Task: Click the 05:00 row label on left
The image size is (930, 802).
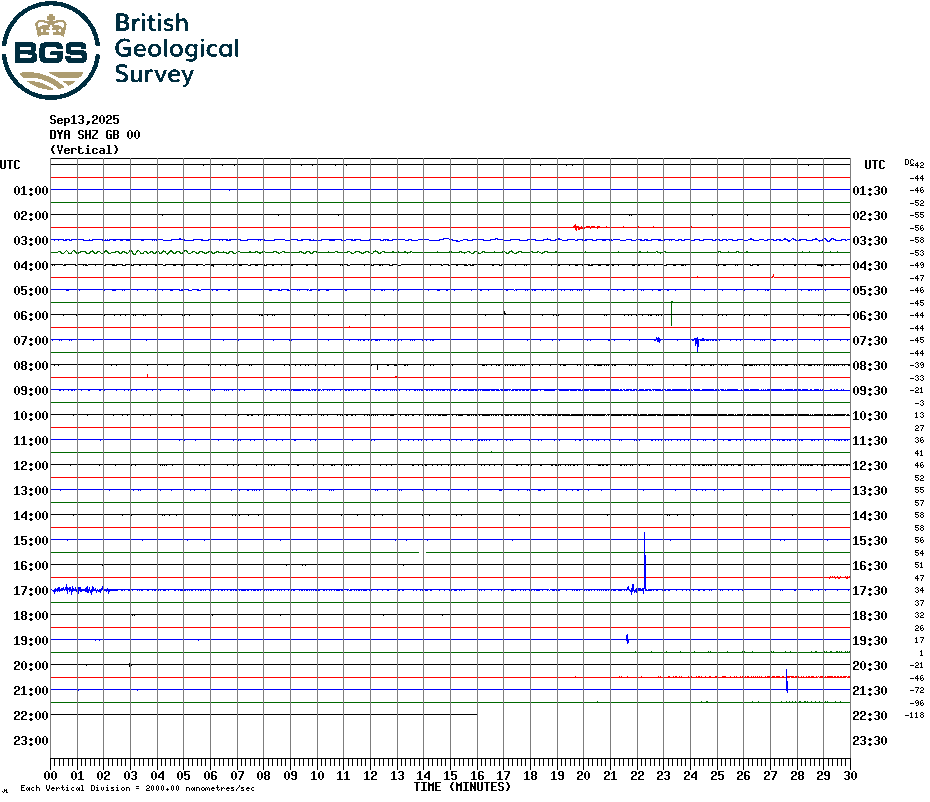Action: point(31,291)
